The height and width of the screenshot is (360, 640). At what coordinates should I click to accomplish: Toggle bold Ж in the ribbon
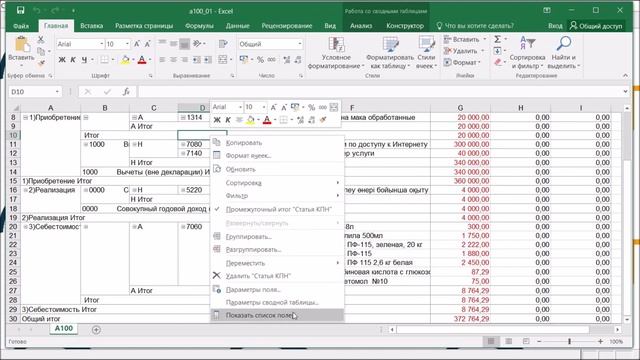(62, 60)
